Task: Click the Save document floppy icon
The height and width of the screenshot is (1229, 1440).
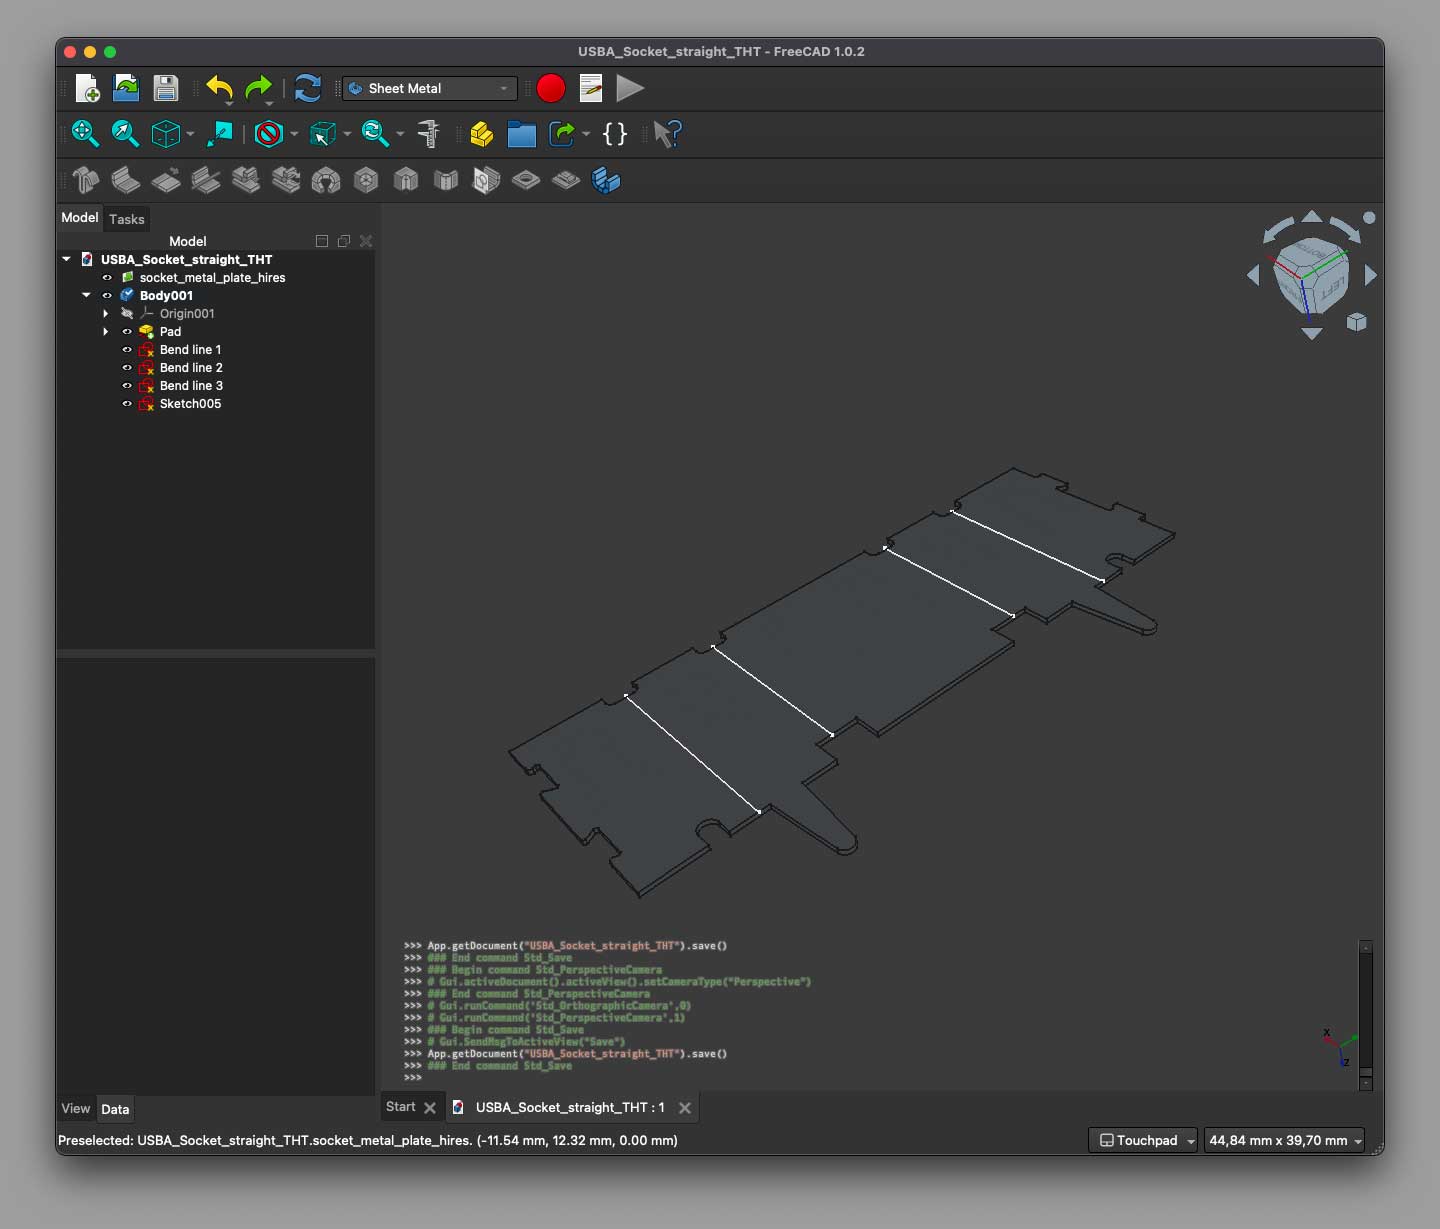Action: [165, 89]
